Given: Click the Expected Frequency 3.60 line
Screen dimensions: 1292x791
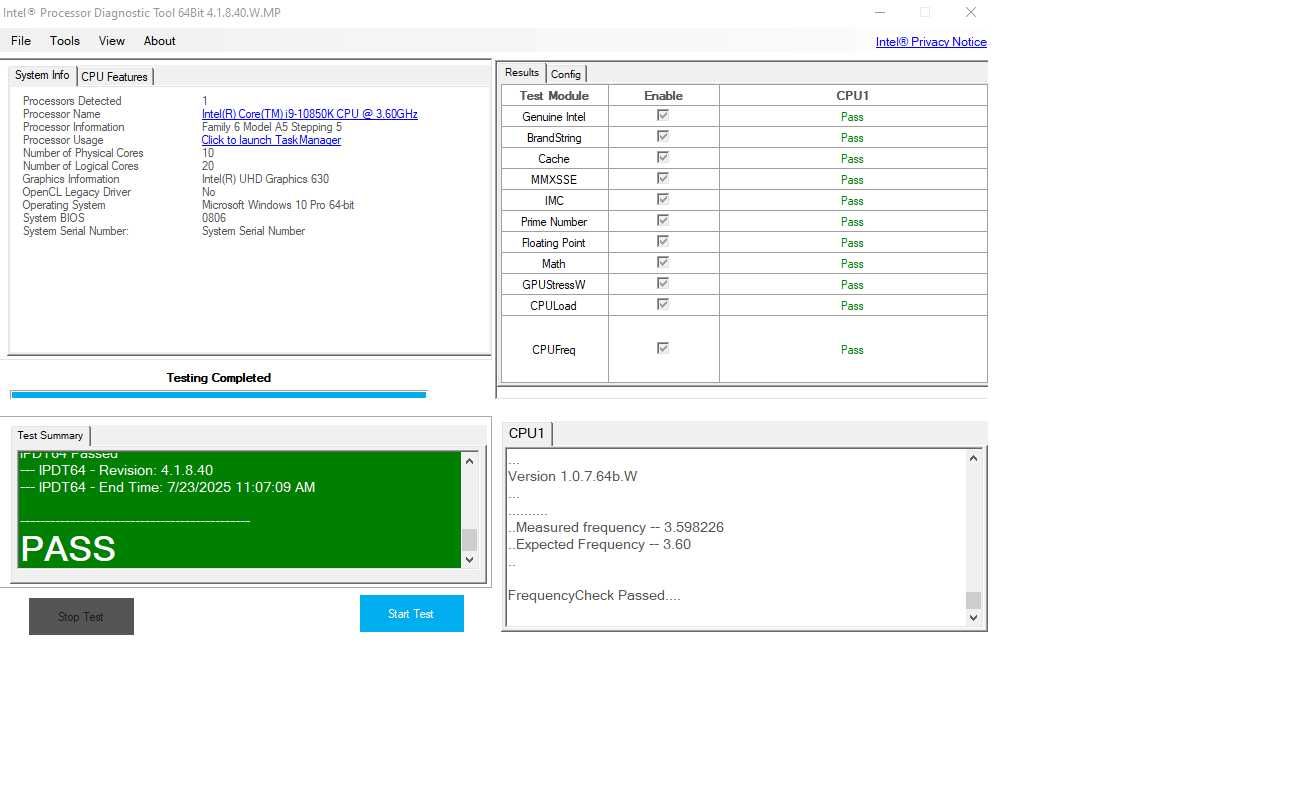Looking at the screenshot, I should tap(600, 544).
